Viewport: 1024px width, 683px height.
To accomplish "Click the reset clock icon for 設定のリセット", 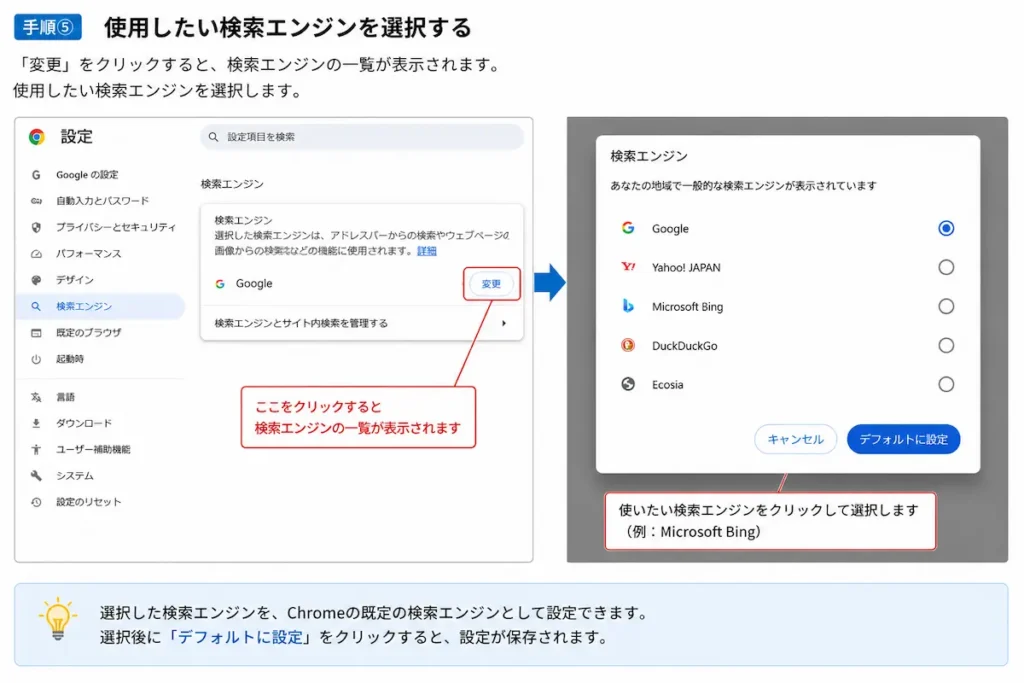I will tap(36, 502).
